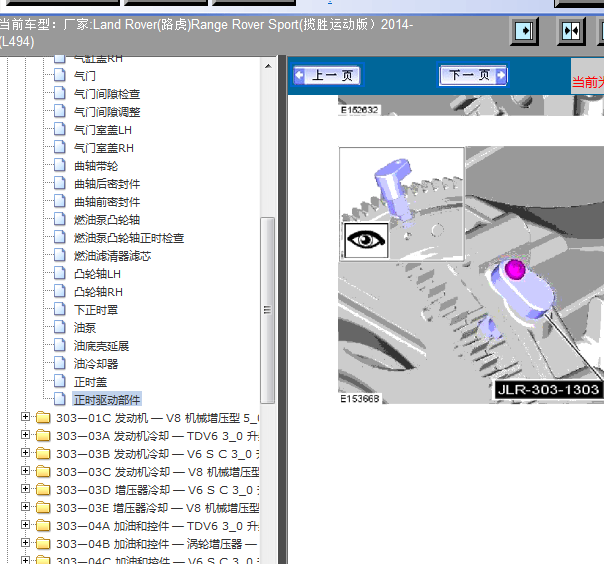Open the 气门室盖LH document
Viewport: 604px width, 564px height.
(x=103, y=130)
